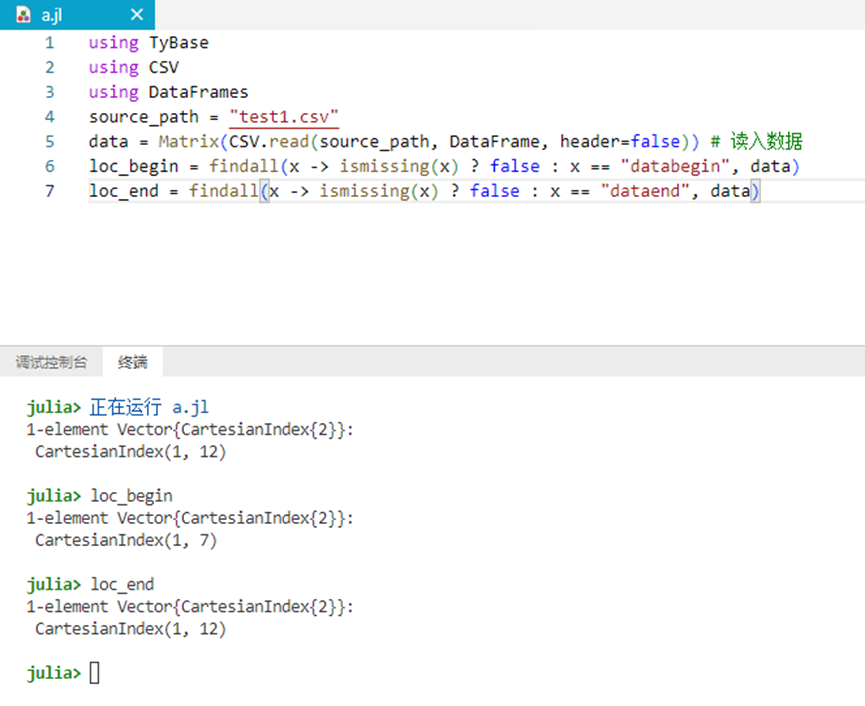This screenshot has height=706, width=865.
Task: Click the "dataend" string literal
Action: pos(645,191)
